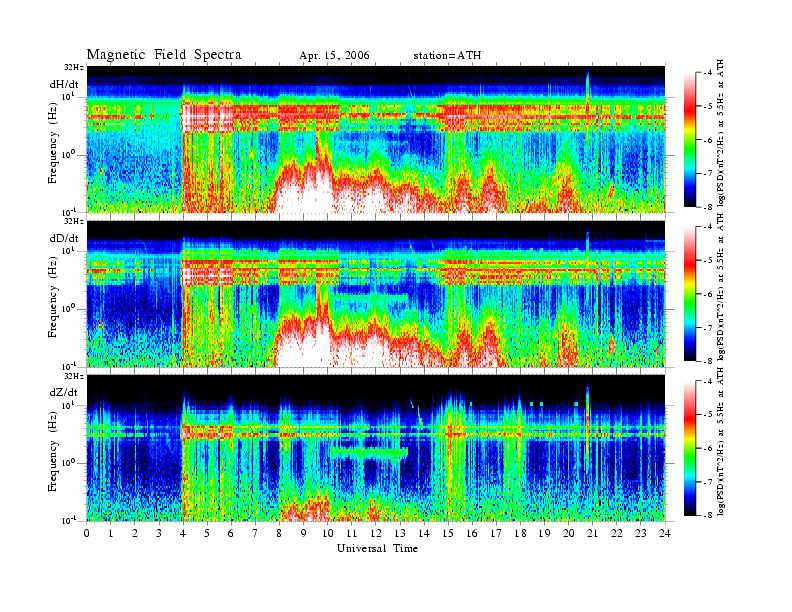Click the "32Hz" label of the dZ/dt panel
This screenshot has width=792, height=612.
coord(74,376)
